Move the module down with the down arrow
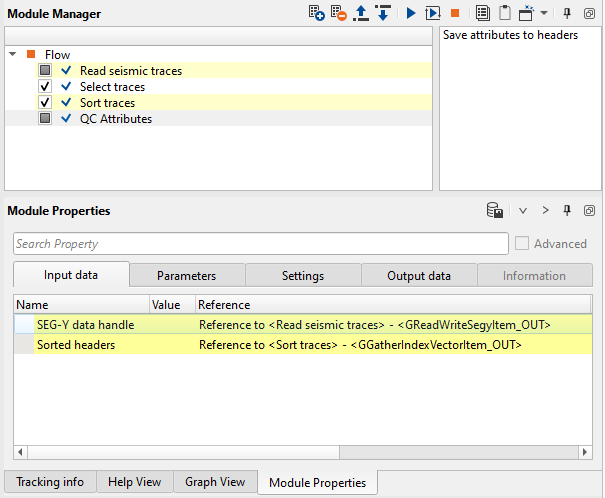605x498 pixels. [382, 14]
